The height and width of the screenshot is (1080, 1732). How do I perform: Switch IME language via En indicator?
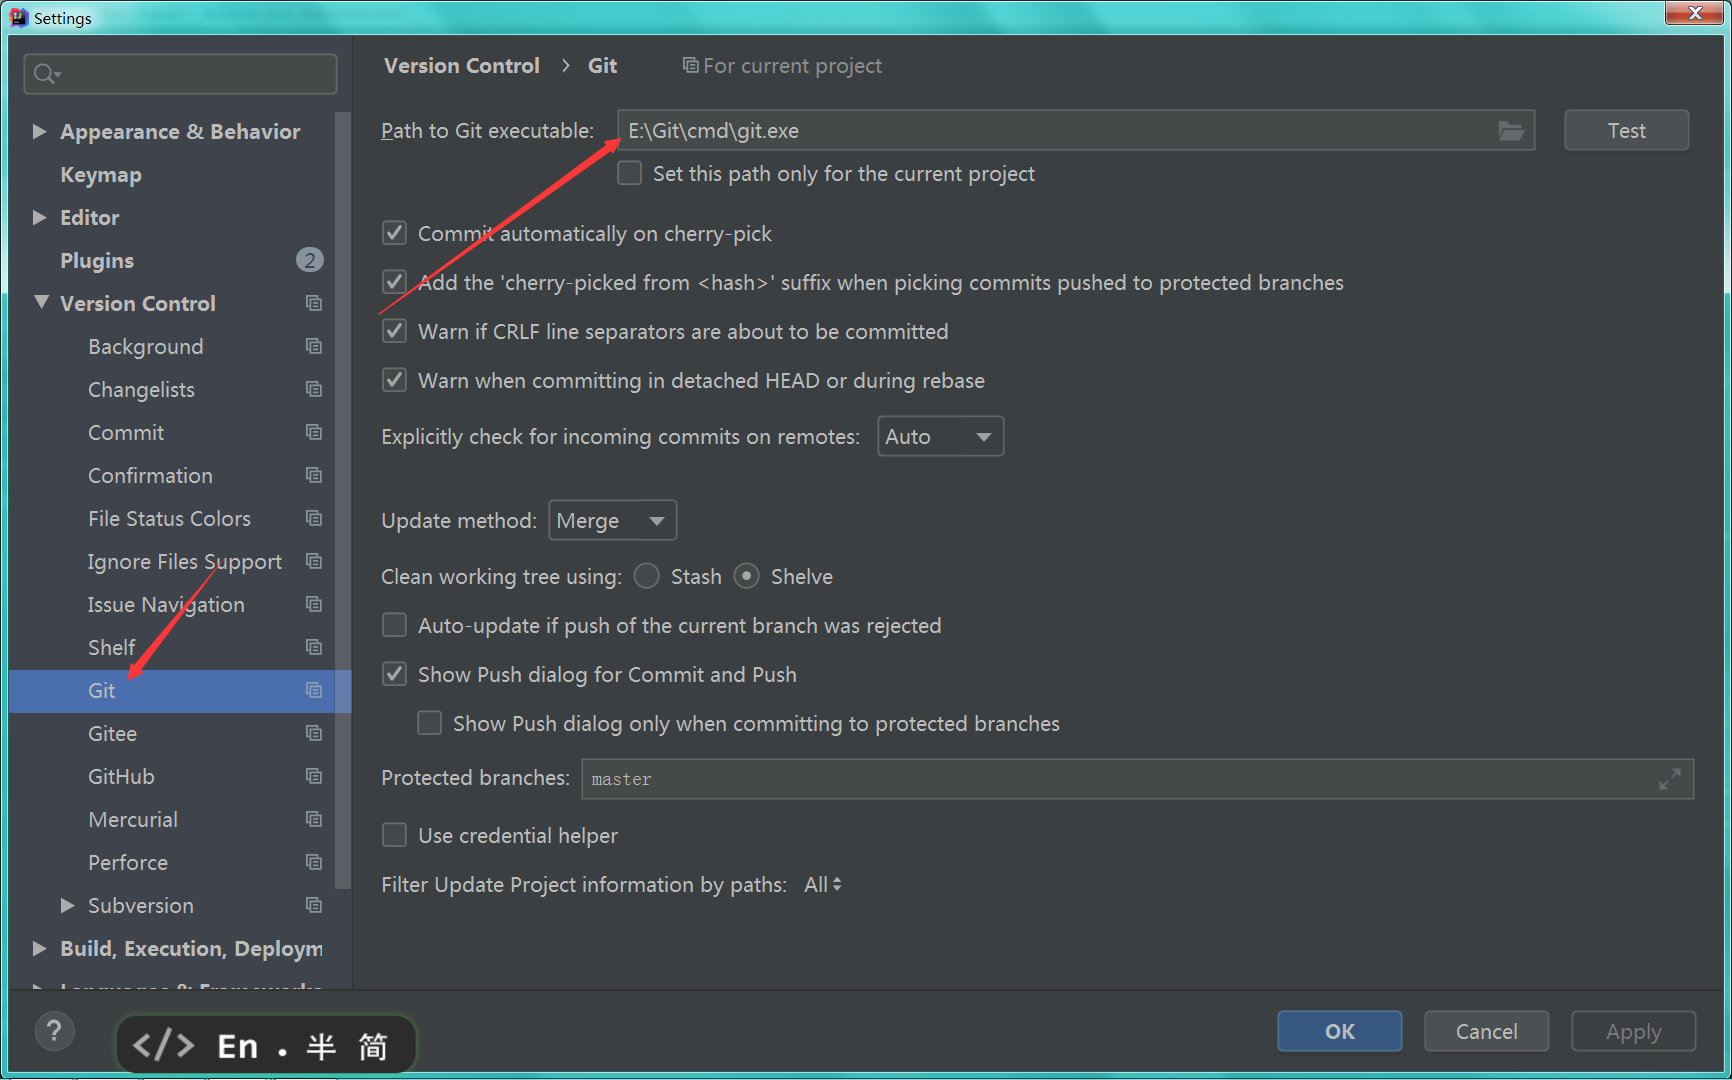(238, 1046)
